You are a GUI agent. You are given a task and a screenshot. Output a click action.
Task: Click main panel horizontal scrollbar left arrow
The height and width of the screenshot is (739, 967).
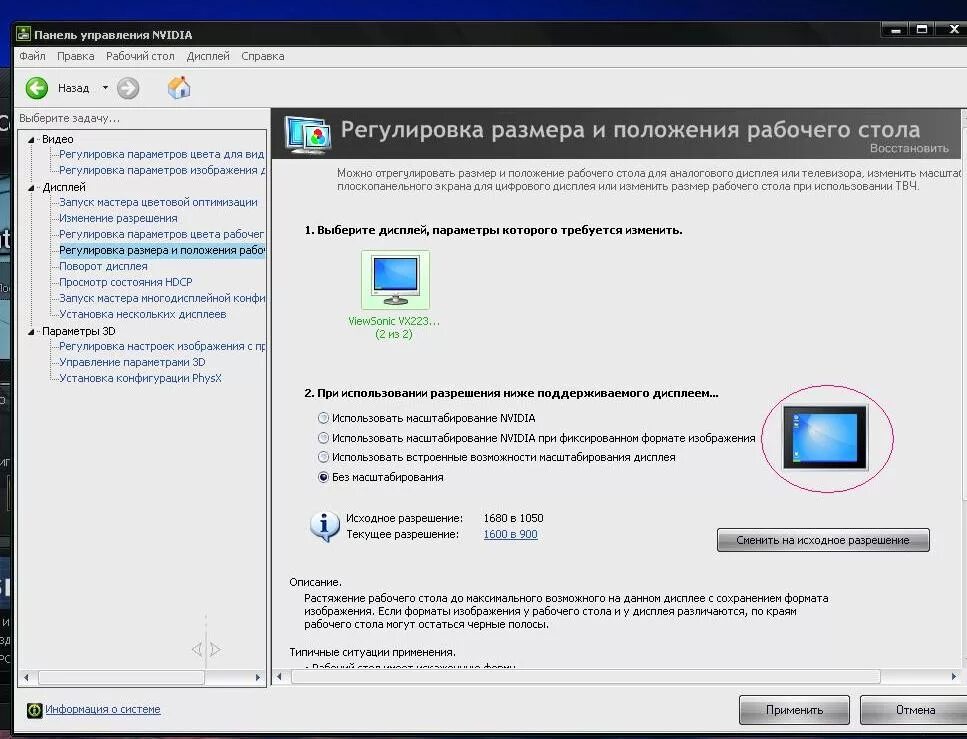coord(279,677)
